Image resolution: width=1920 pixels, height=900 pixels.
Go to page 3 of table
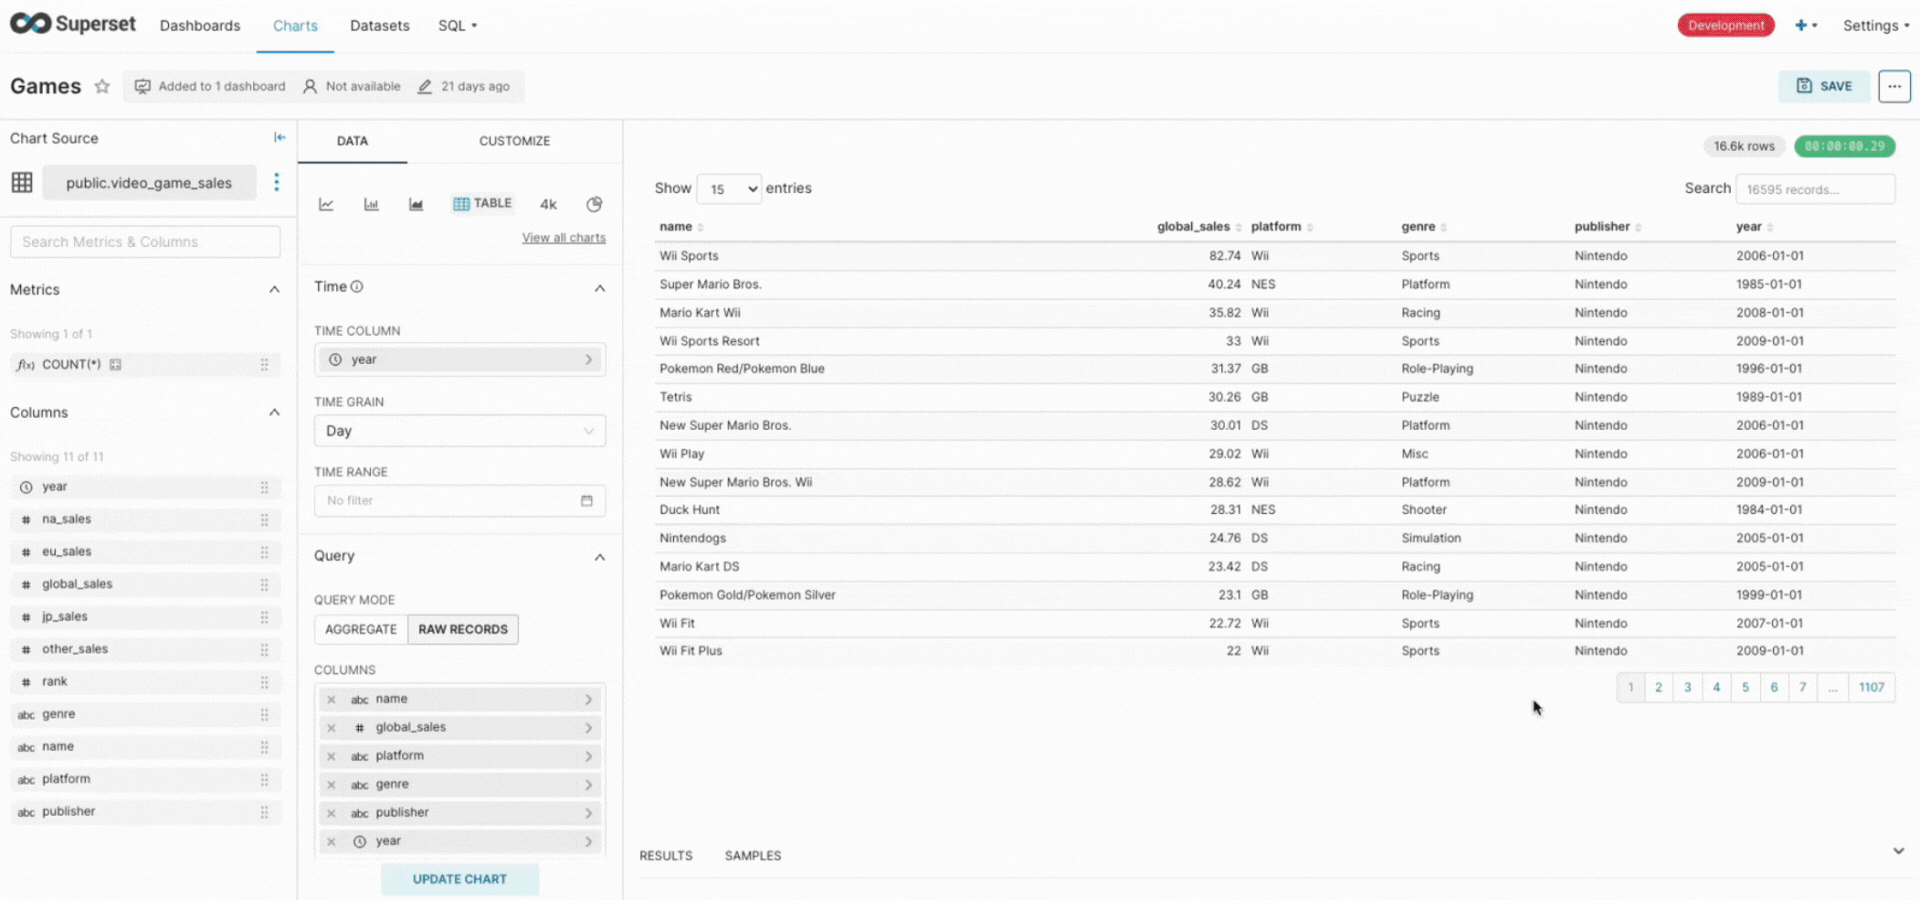(1687, 687)
